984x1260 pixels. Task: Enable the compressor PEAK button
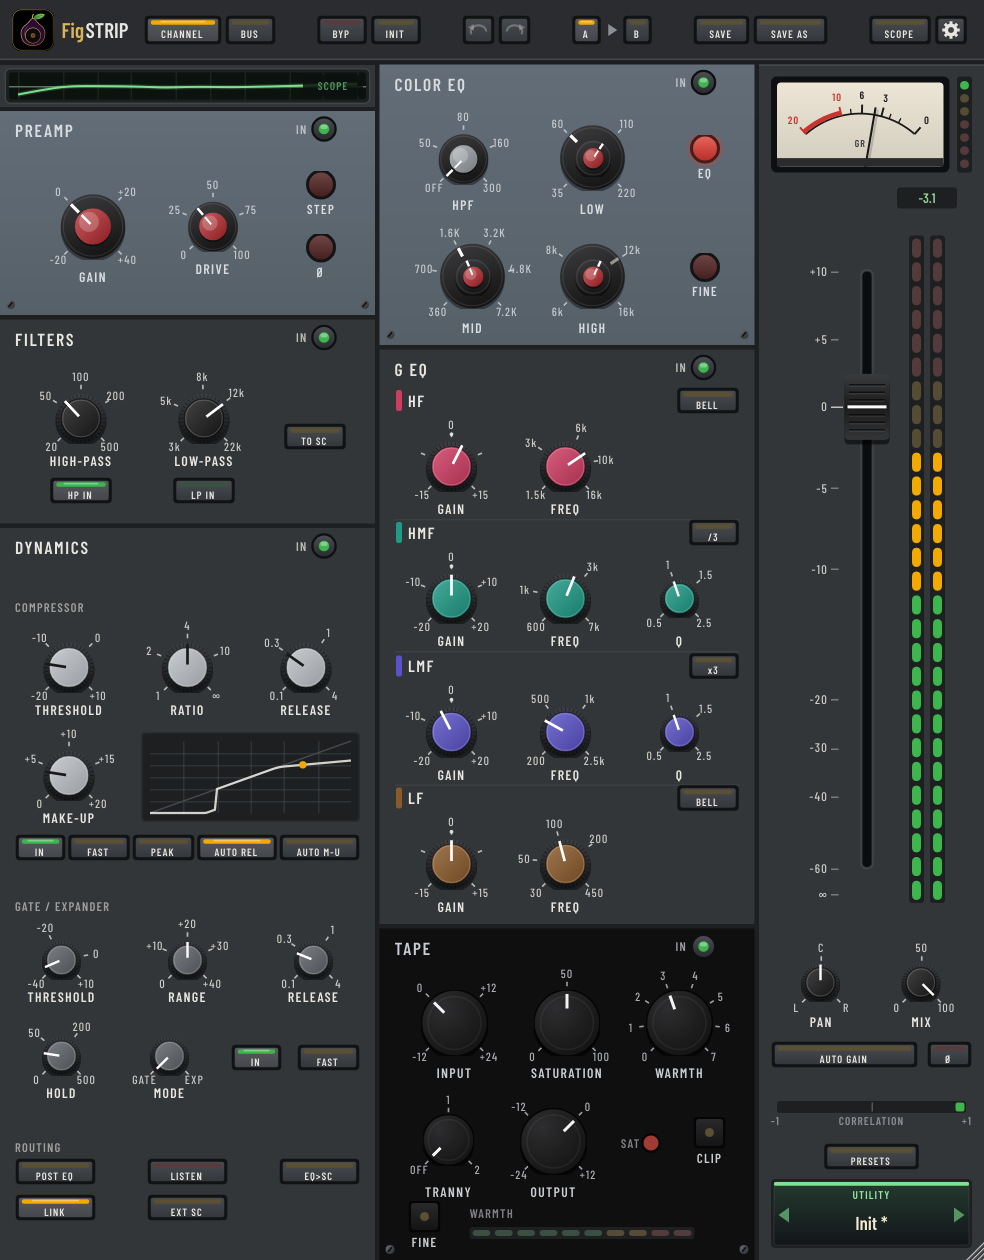(163, 848)
